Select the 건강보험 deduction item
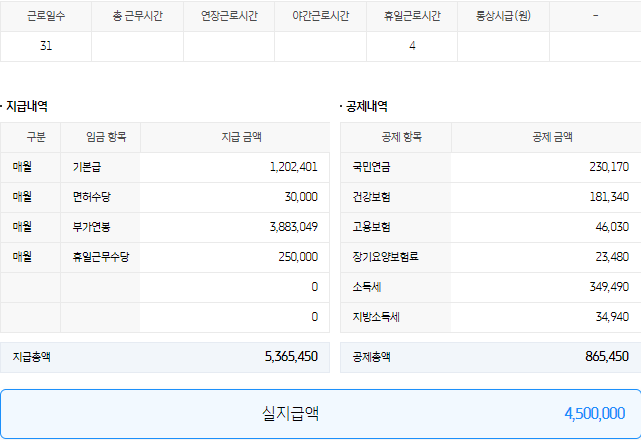Image resolution: width=641 pixels, height=440 pixels. [x=372, y=198]
